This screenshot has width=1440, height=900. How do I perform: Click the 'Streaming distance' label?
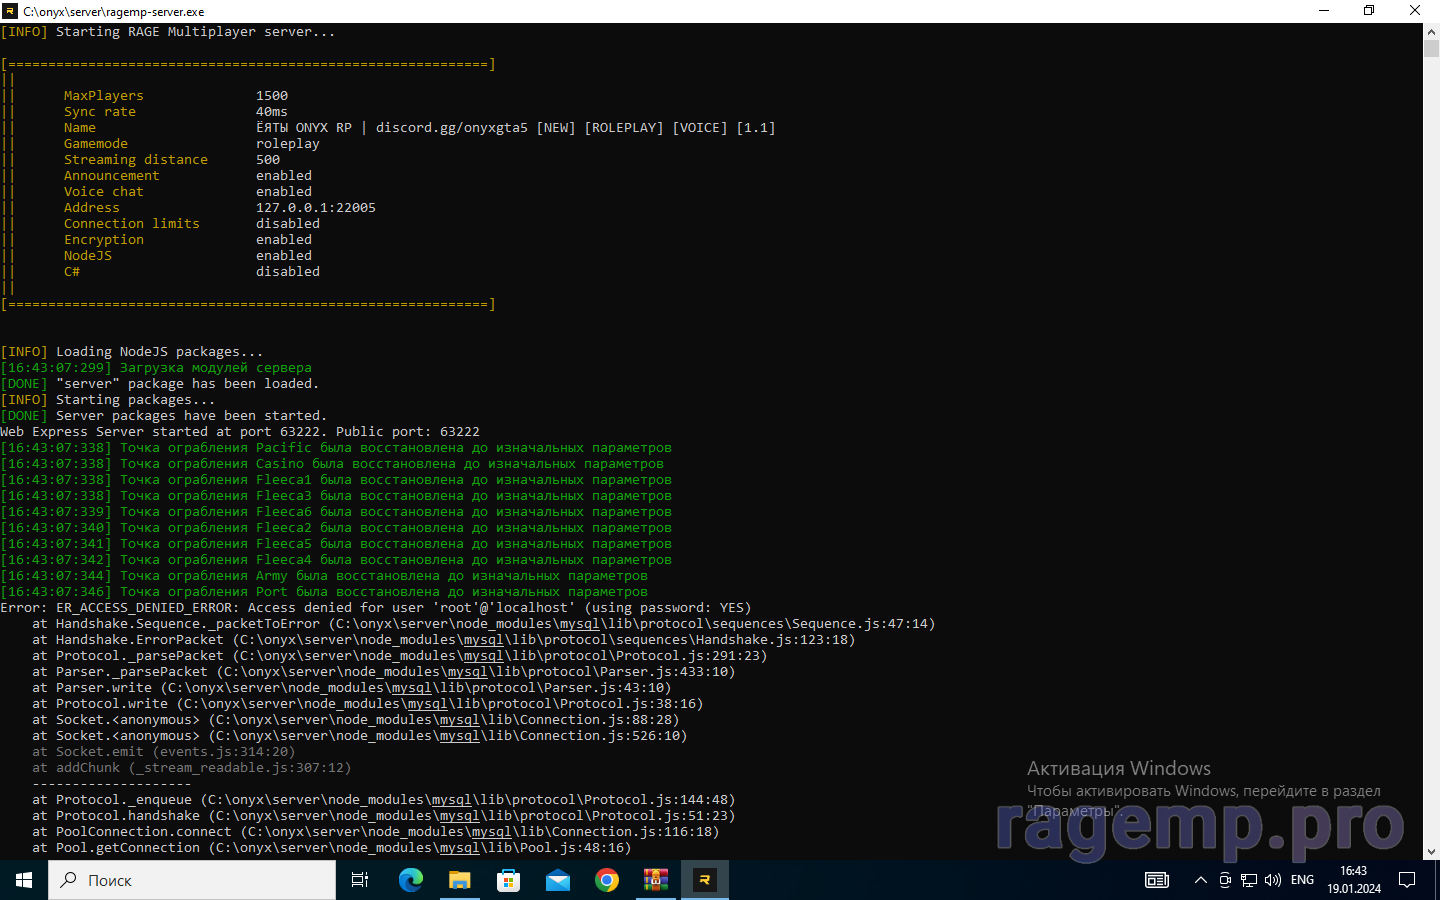[x=136, y=160]
